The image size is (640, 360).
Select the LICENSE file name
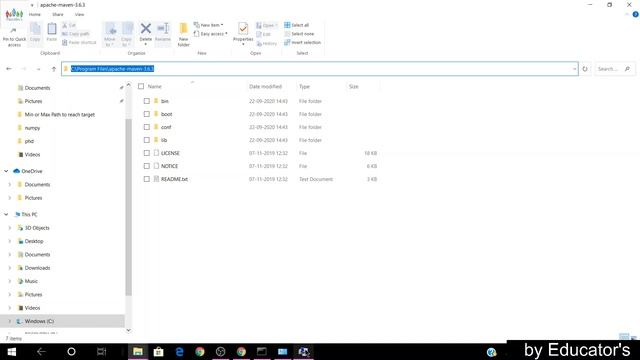pyautogui.click(x=170, y=153)
